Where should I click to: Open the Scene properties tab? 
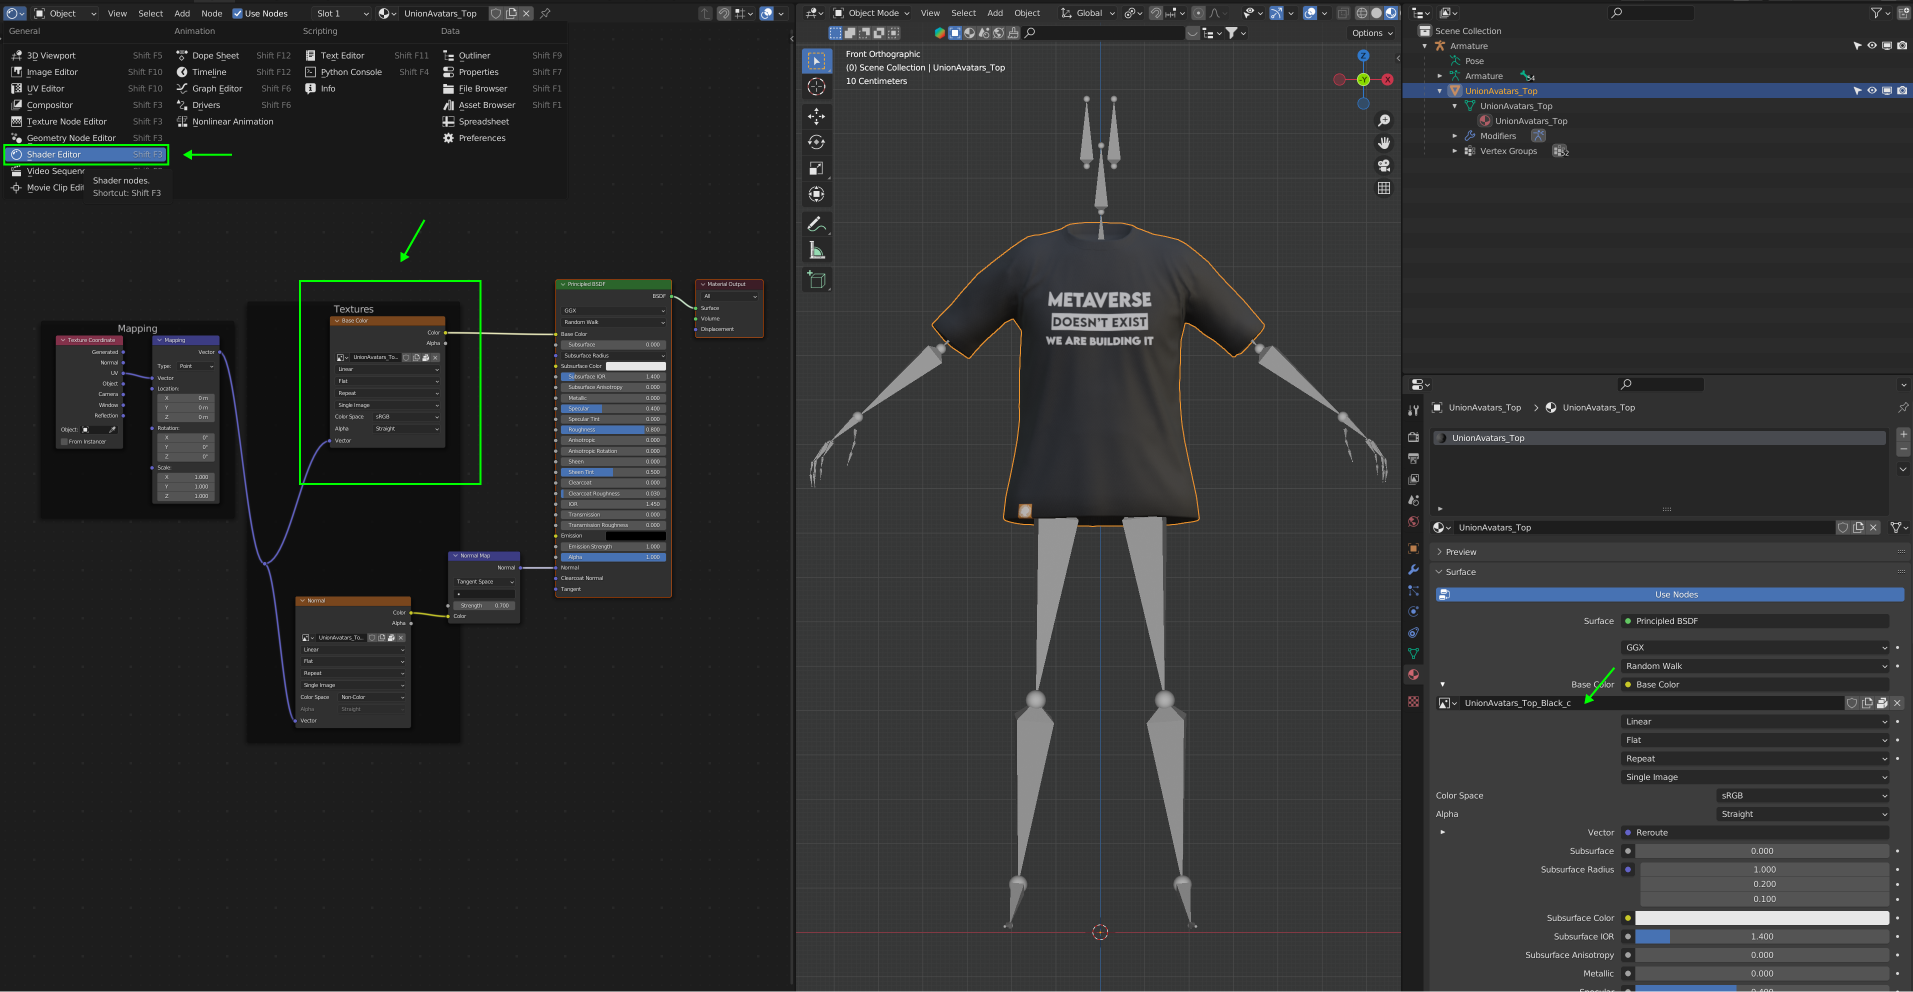tap(1413, 500)
